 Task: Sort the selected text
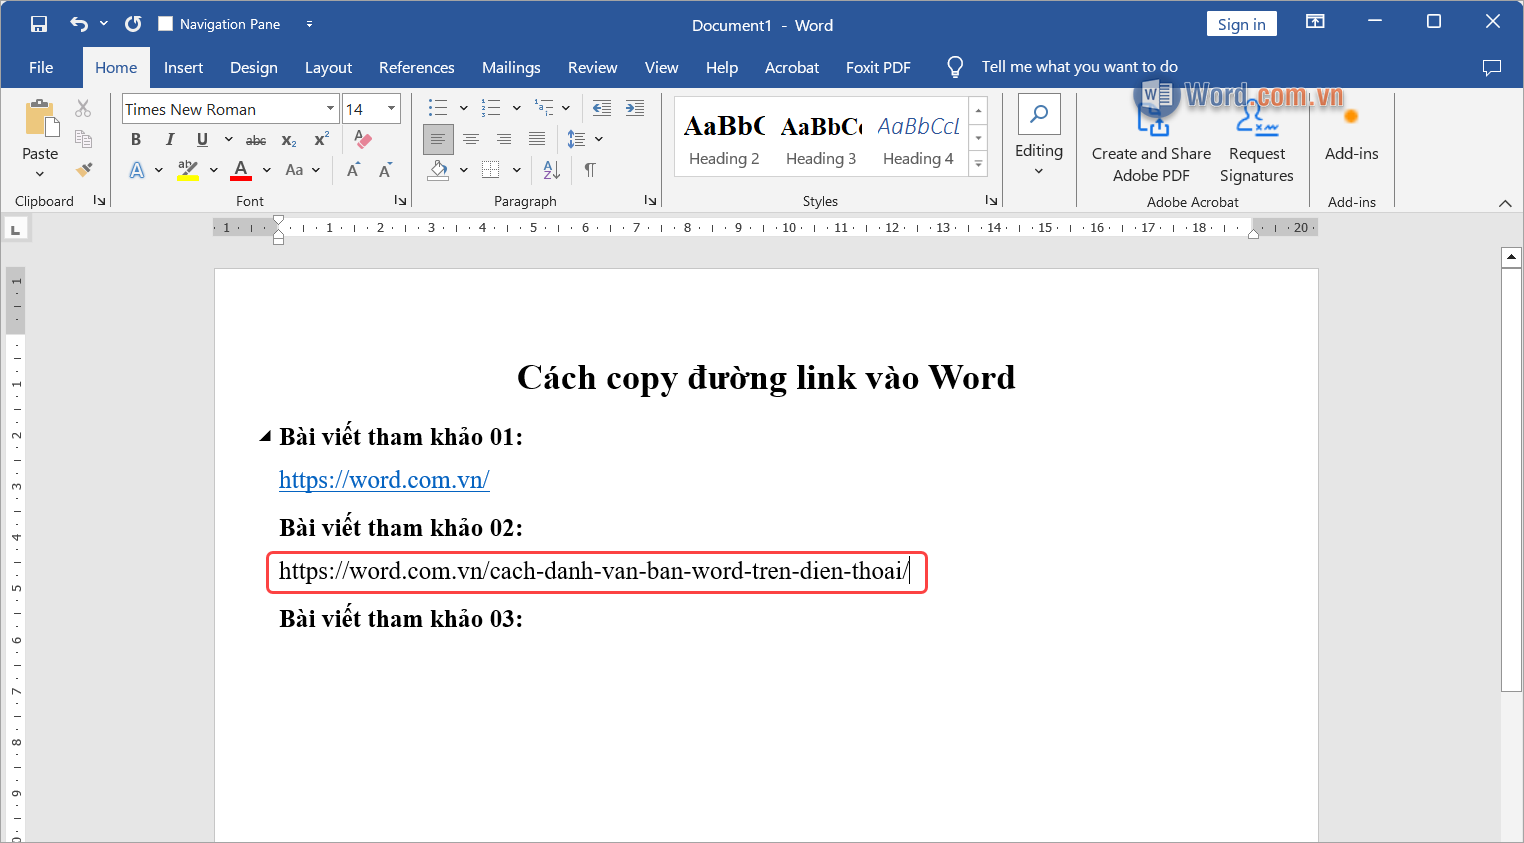(x=552, y=170)
